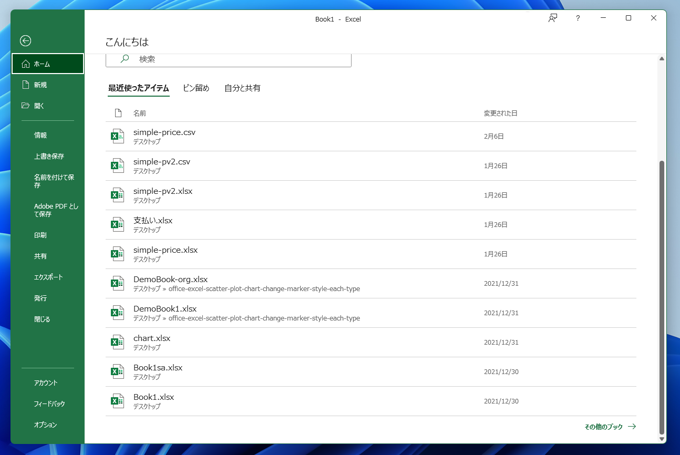Choose Adobe PDF として保存
This screenshot has width=680, height=455.
(56, 210)
